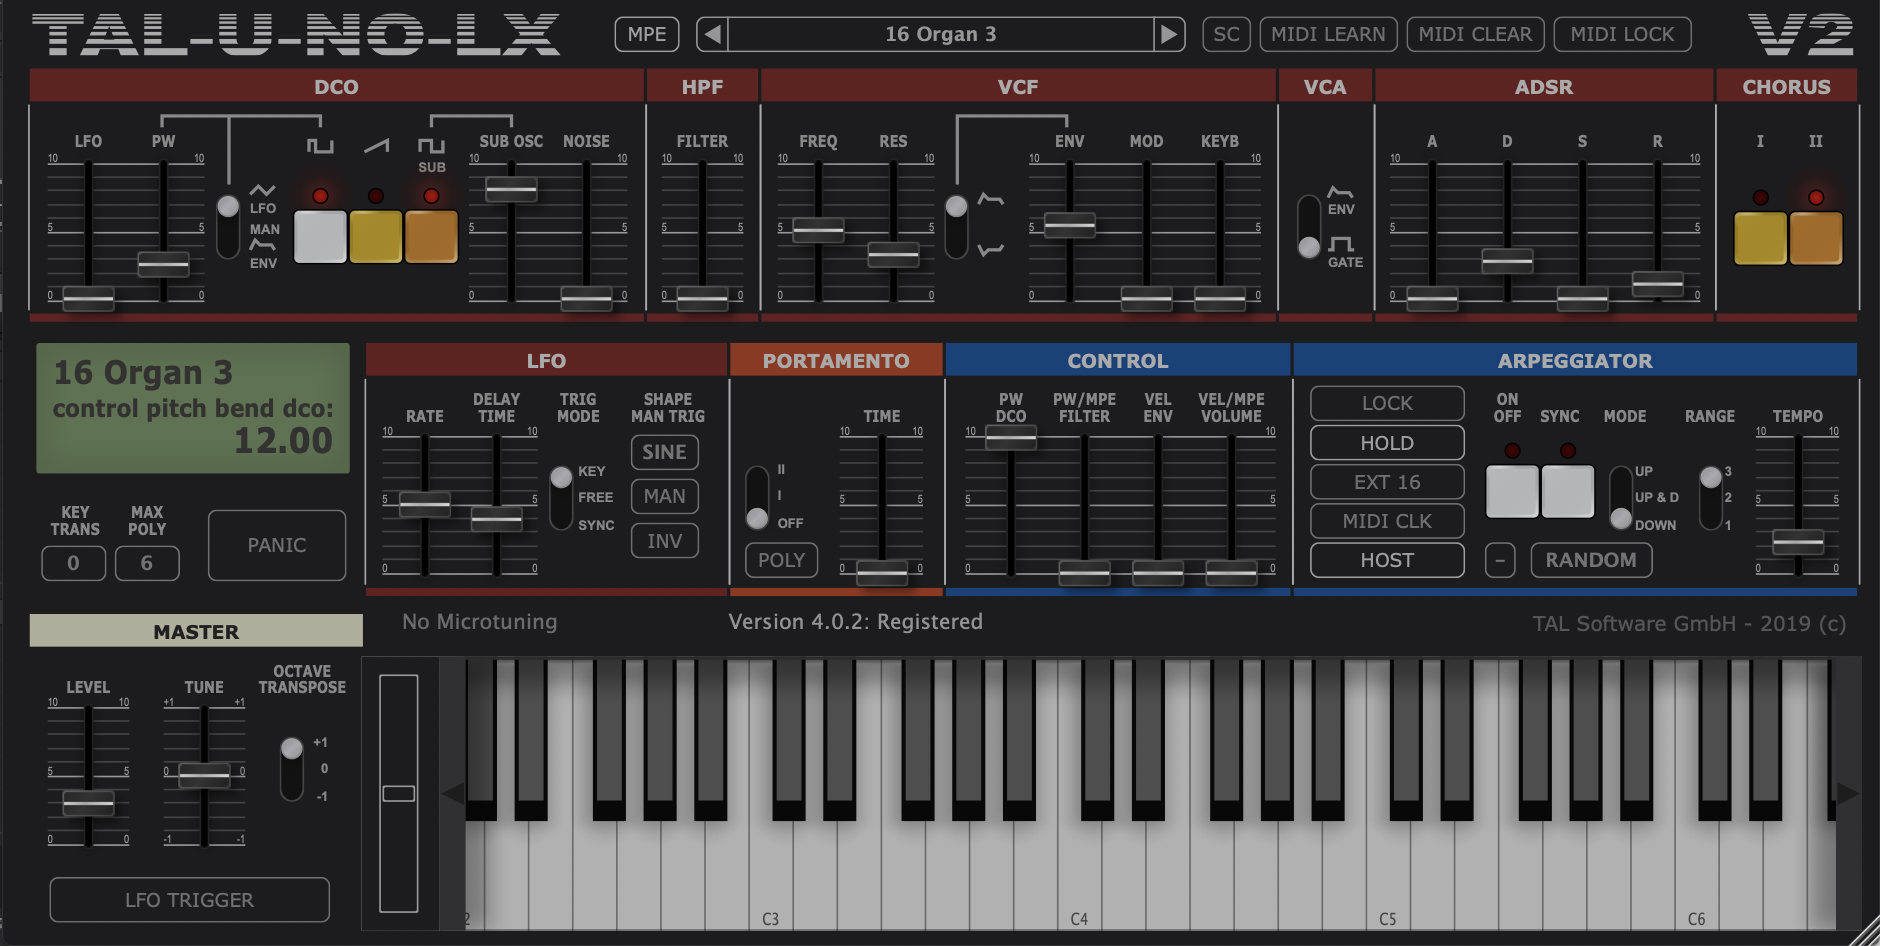Click the MIDI LEARN control
Image resolution: width=1880 pixels, height=946 pixels.
click(1328, 33)
